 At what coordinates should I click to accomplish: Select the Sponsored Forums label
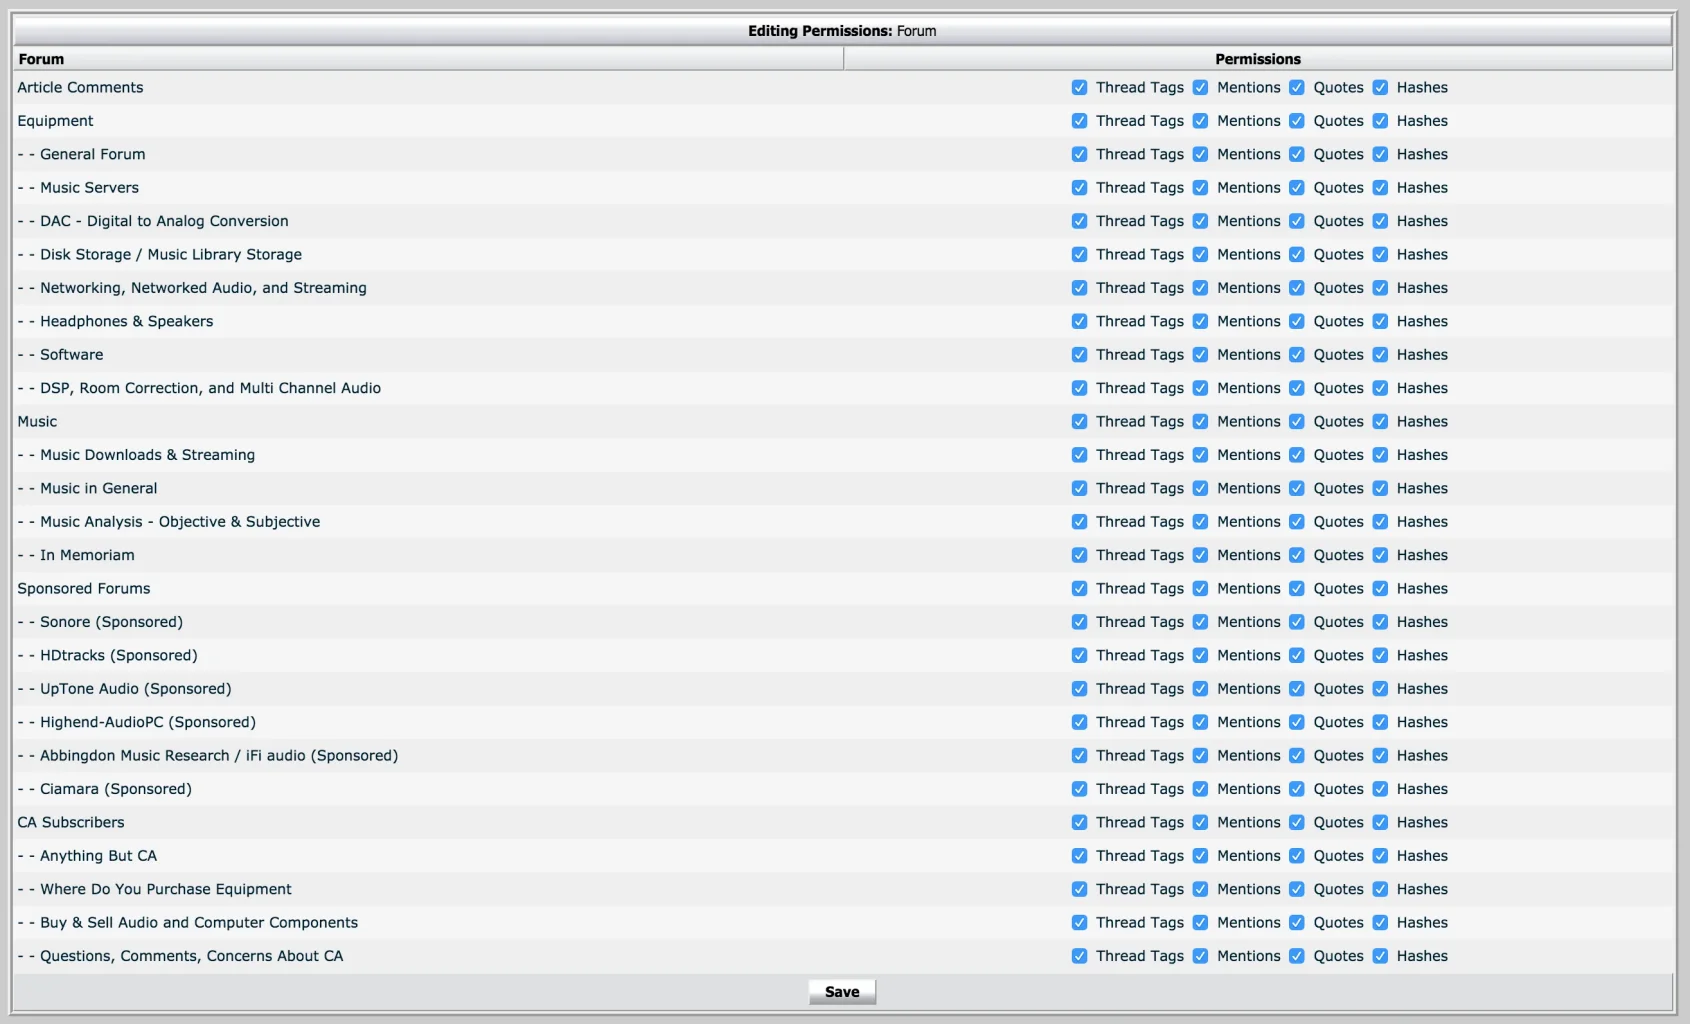[x=84, y=589]
